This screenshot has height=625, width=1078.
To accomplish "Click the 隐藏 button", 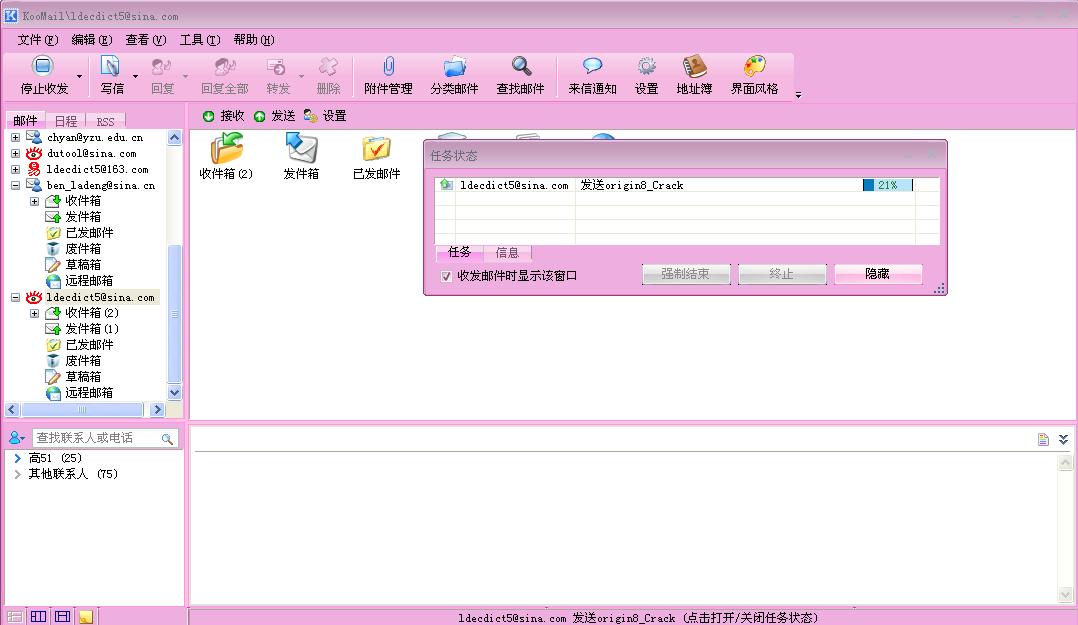I will click(877, 274).
